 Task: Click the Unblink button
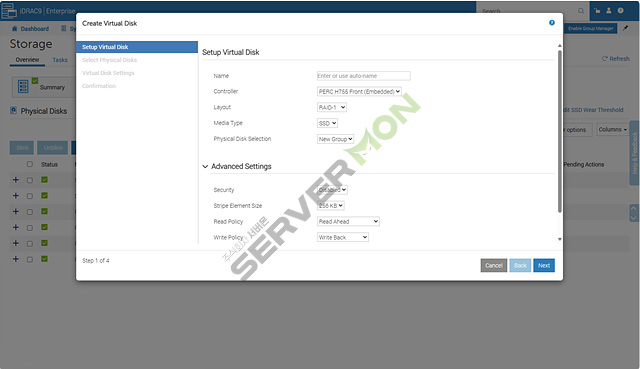click(x=53, y=148)
